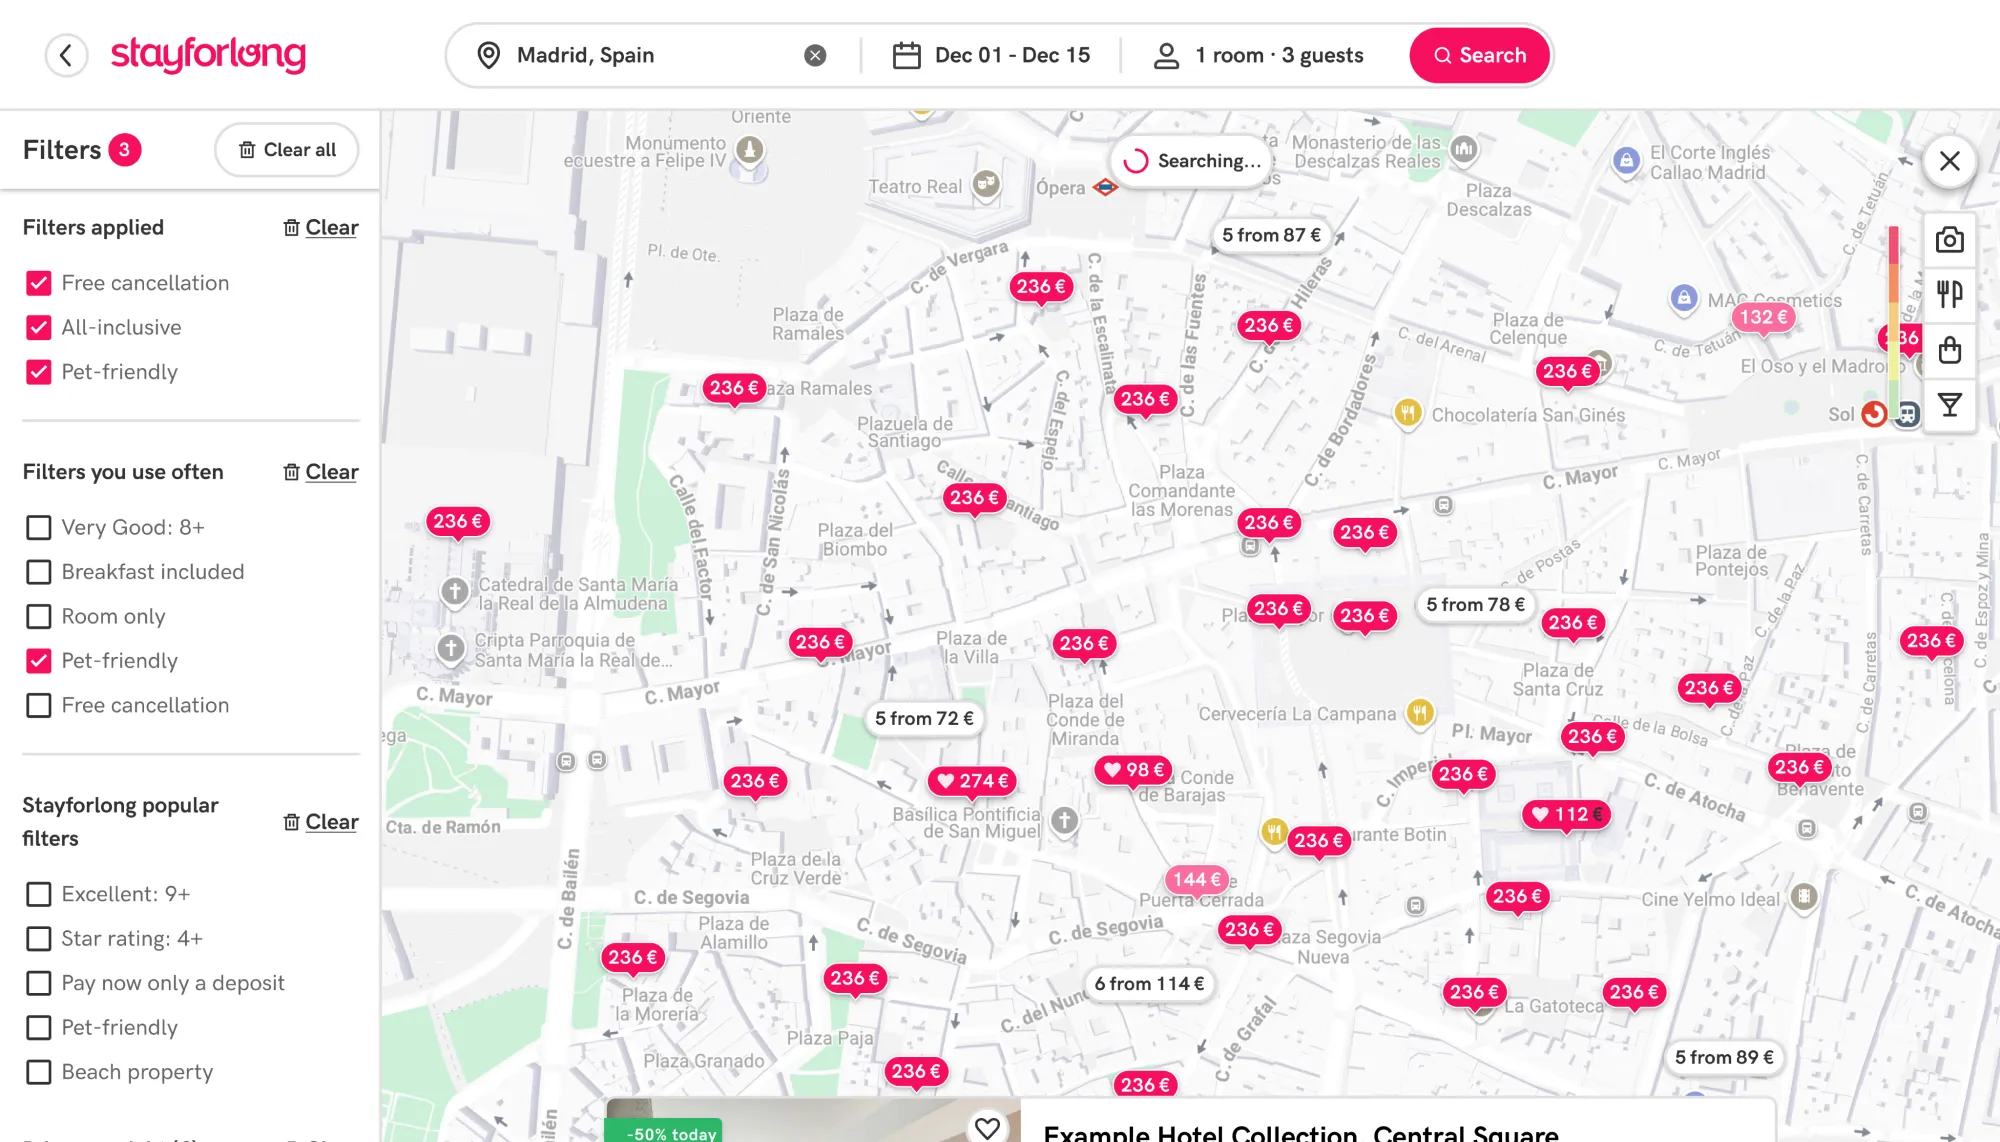Click the Madrid, Spain destination input
2000x1142 pixels.
(640, 55)
